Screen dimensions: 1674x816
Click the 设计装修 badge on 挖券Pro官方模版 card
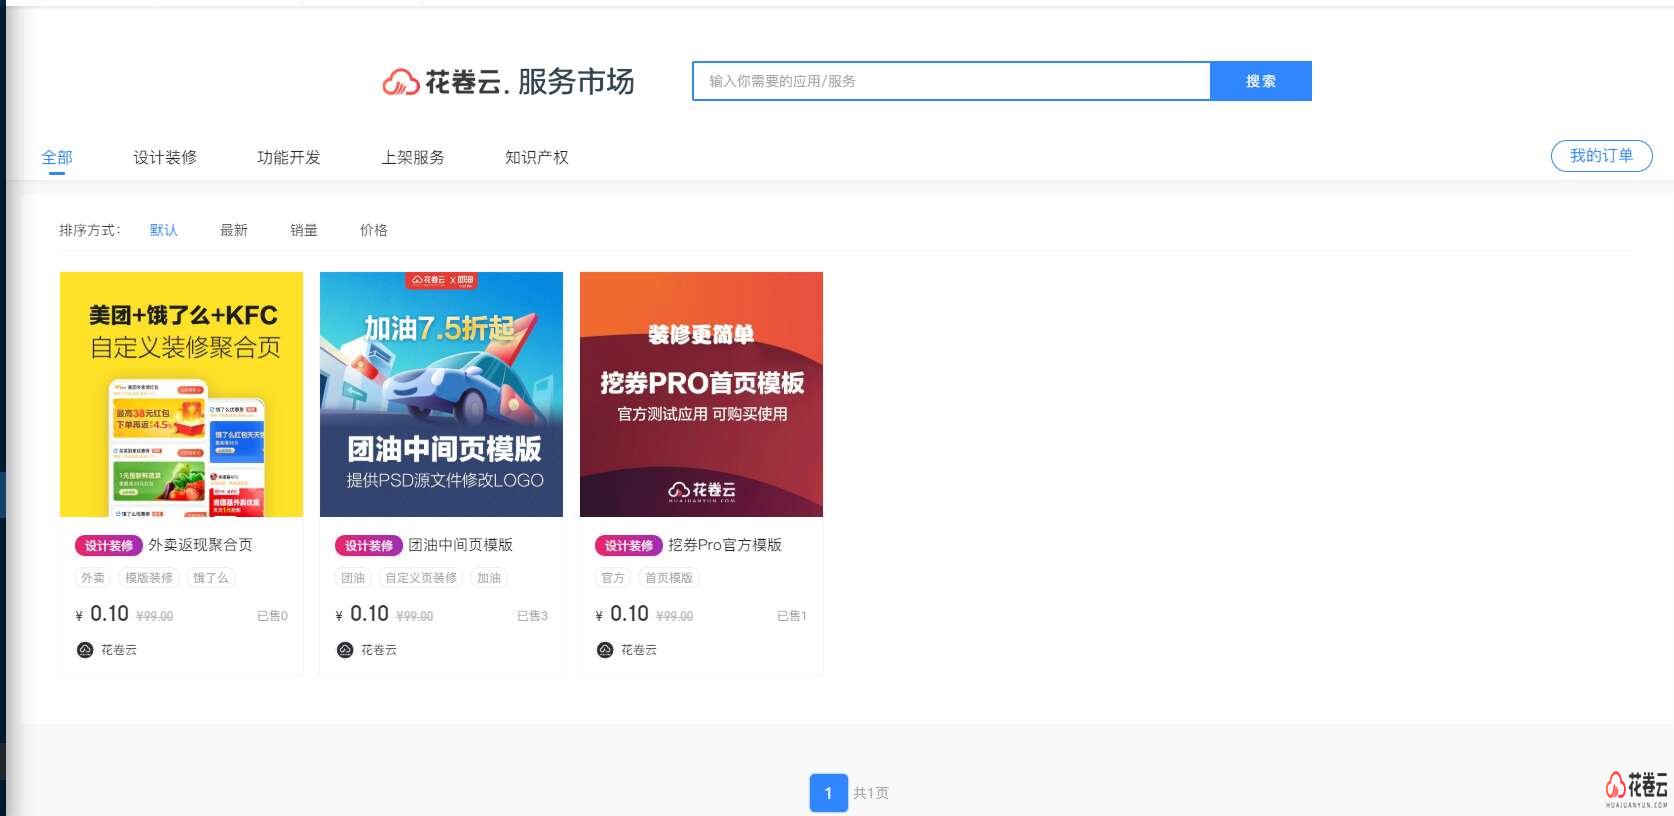(x=629, y=546)
